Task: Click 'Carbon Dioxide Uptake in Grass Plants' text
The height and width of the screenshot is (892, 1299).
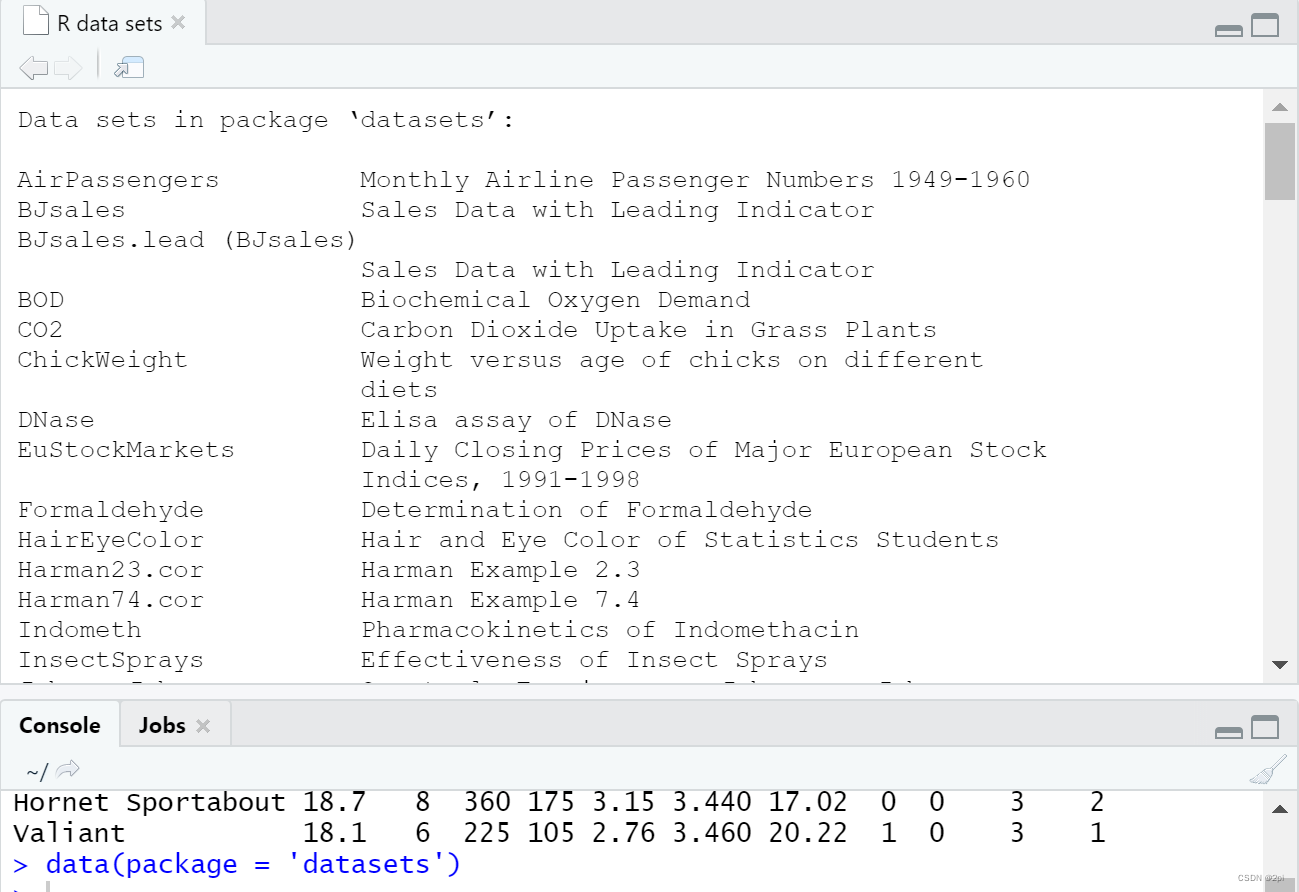Action: point(649,330)
